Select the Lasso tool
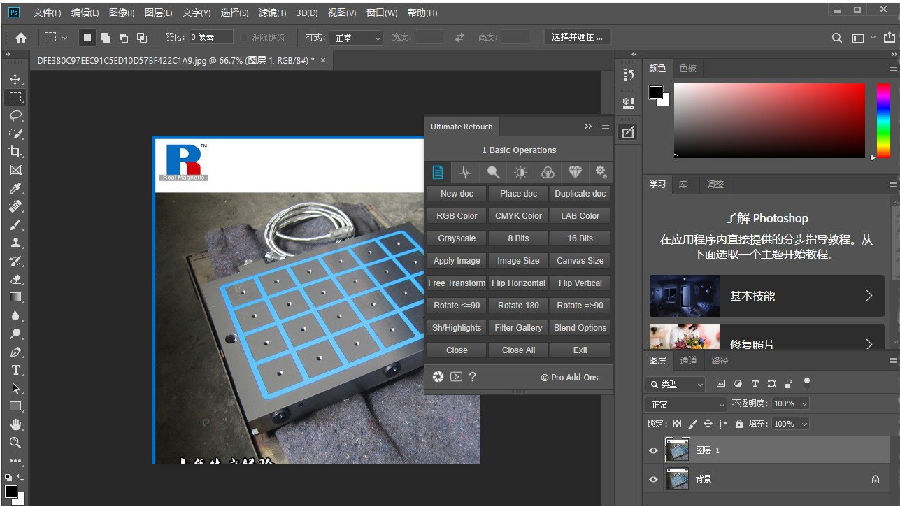Viewport: 900px width, 506px height. (15, 116)
